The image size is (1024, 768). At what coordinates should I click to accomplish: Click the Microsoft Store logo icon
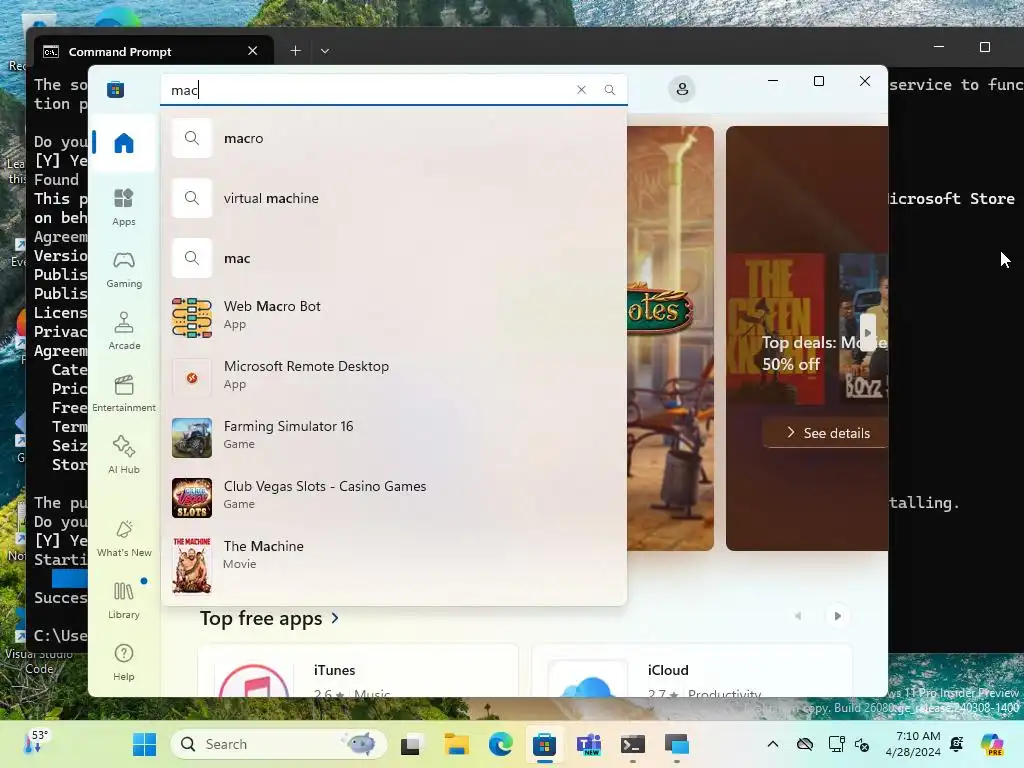coord(116,89)
